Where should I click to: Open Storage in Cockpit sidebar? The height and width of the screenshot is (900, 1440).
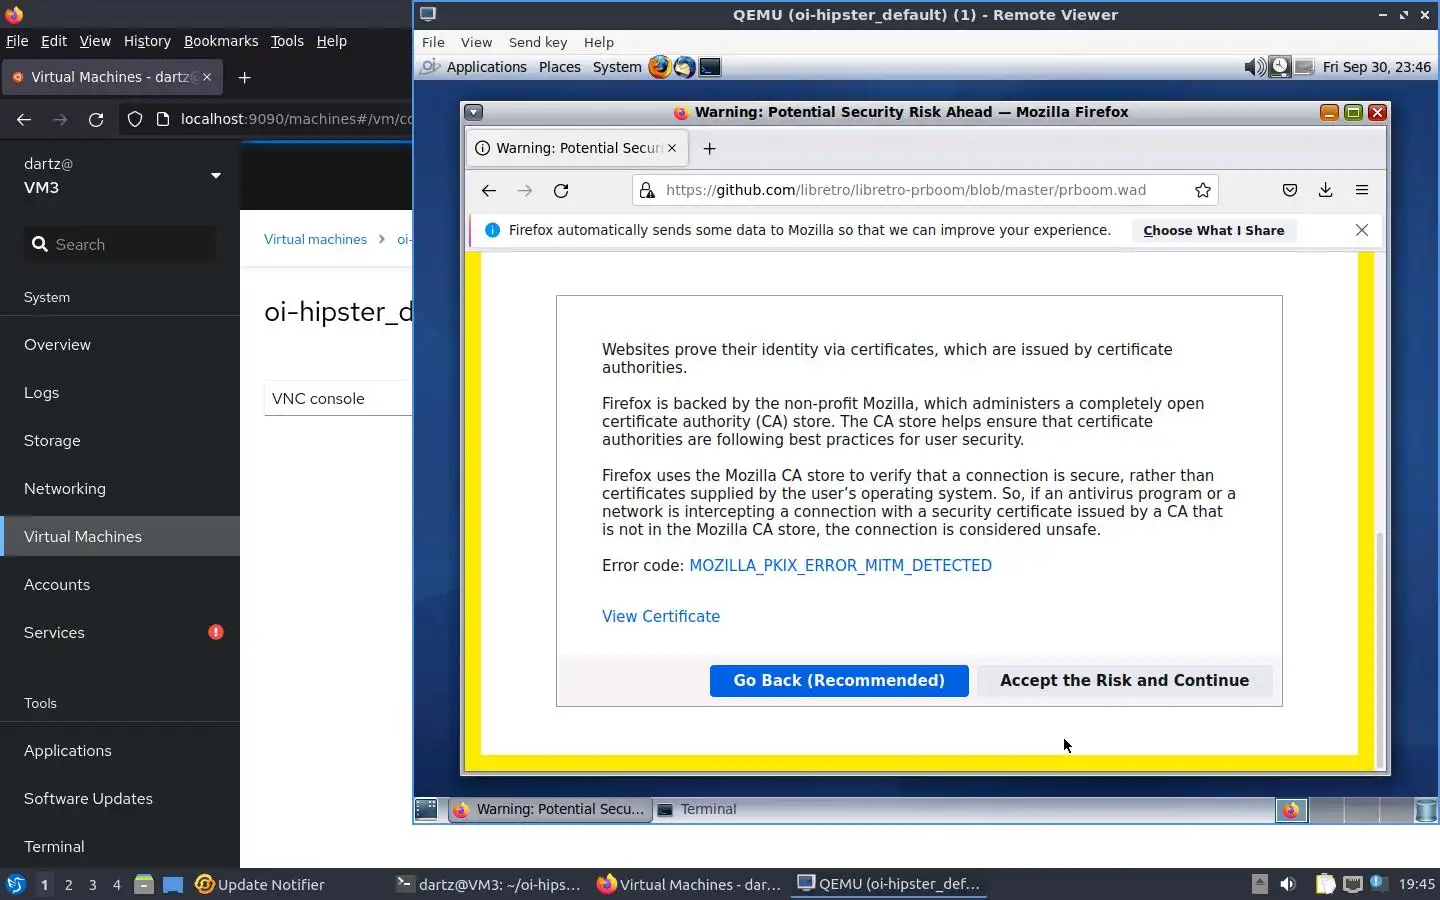pyautogui.click(x=120, y=440)
